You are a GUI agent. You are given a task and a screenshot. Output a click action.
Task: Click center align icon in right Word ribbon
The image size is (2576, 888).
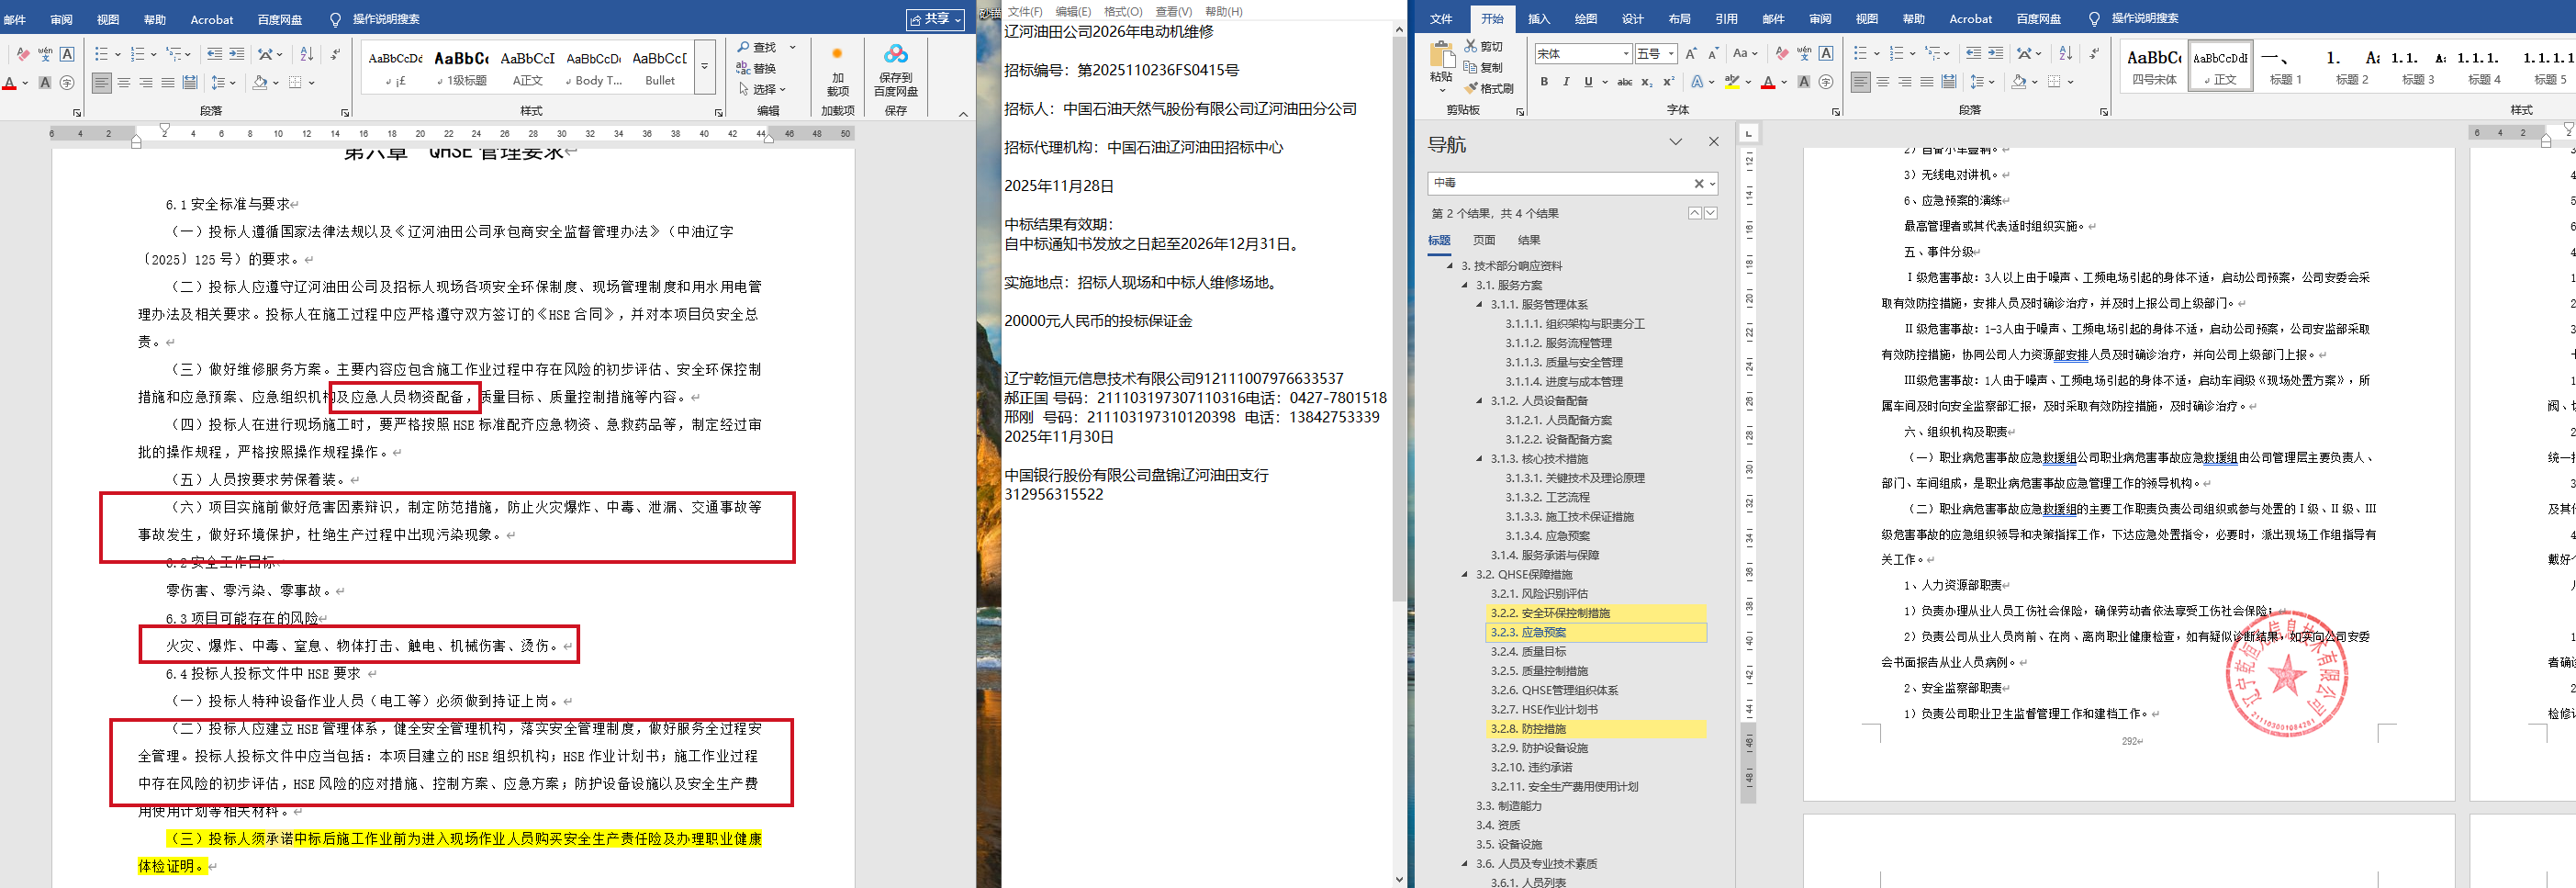pos(1883,82)
